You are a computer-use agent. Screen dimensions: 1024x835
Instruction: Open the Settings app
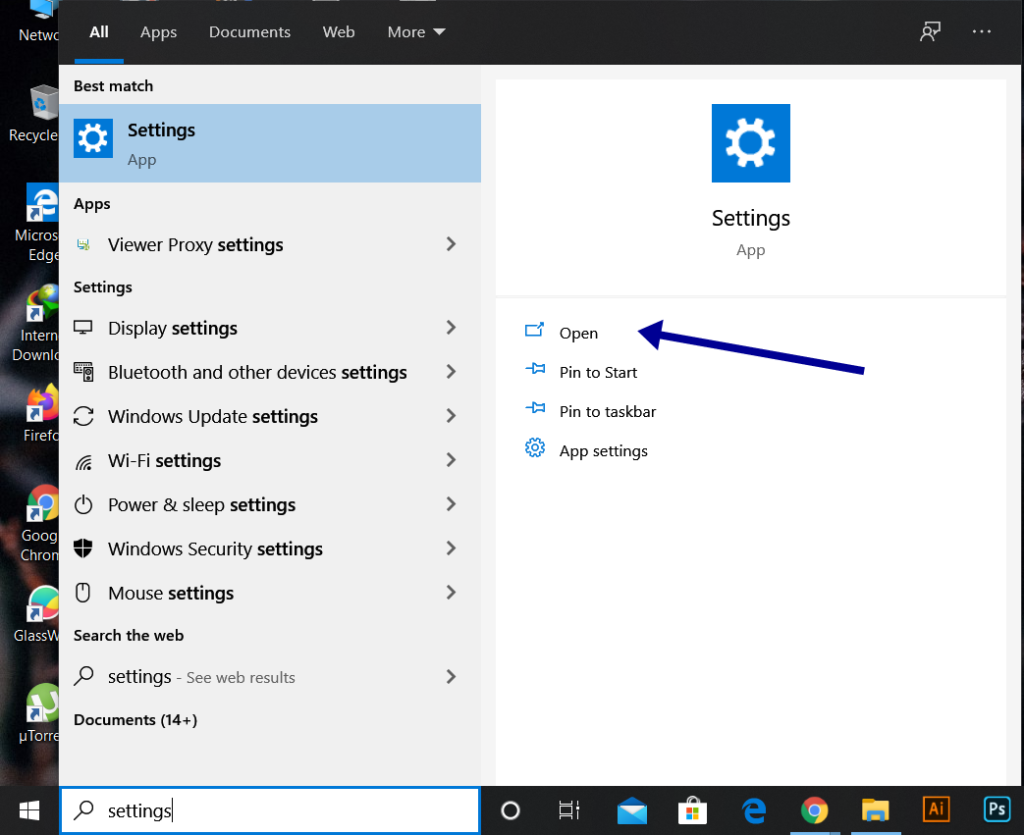(578, 332)
